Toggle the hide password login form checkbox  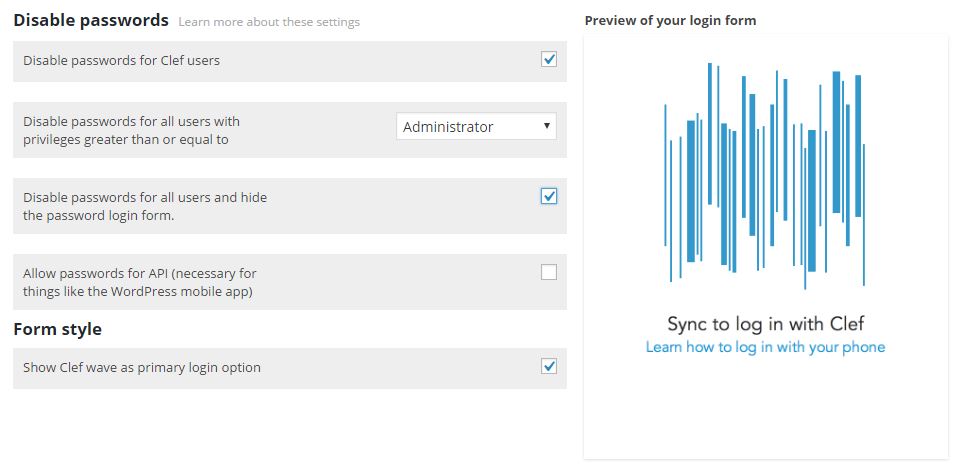click(549, 196)
